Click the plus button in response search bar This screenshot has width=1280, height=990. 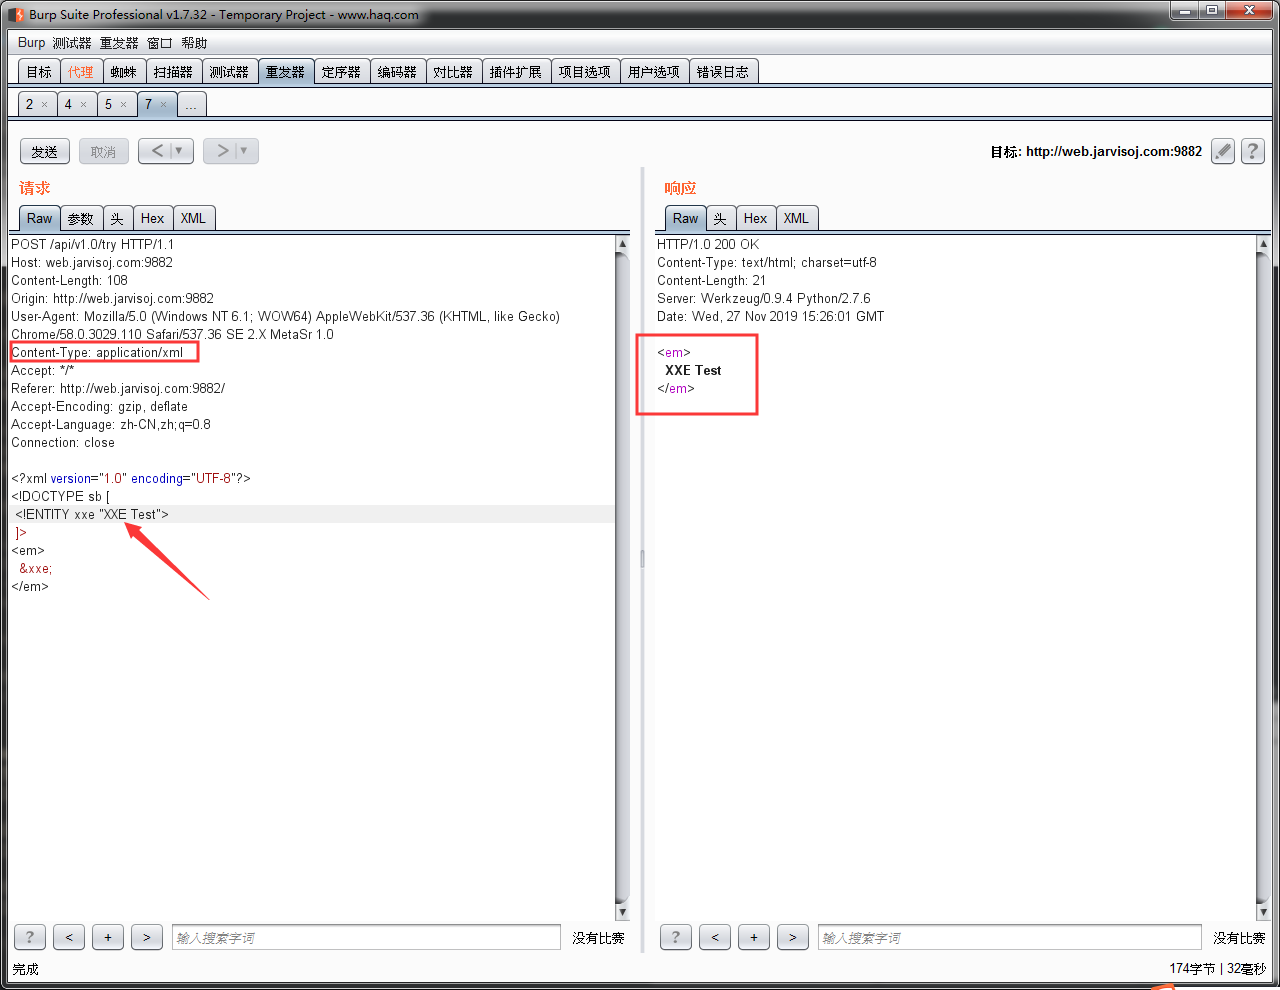pos(754,937)
